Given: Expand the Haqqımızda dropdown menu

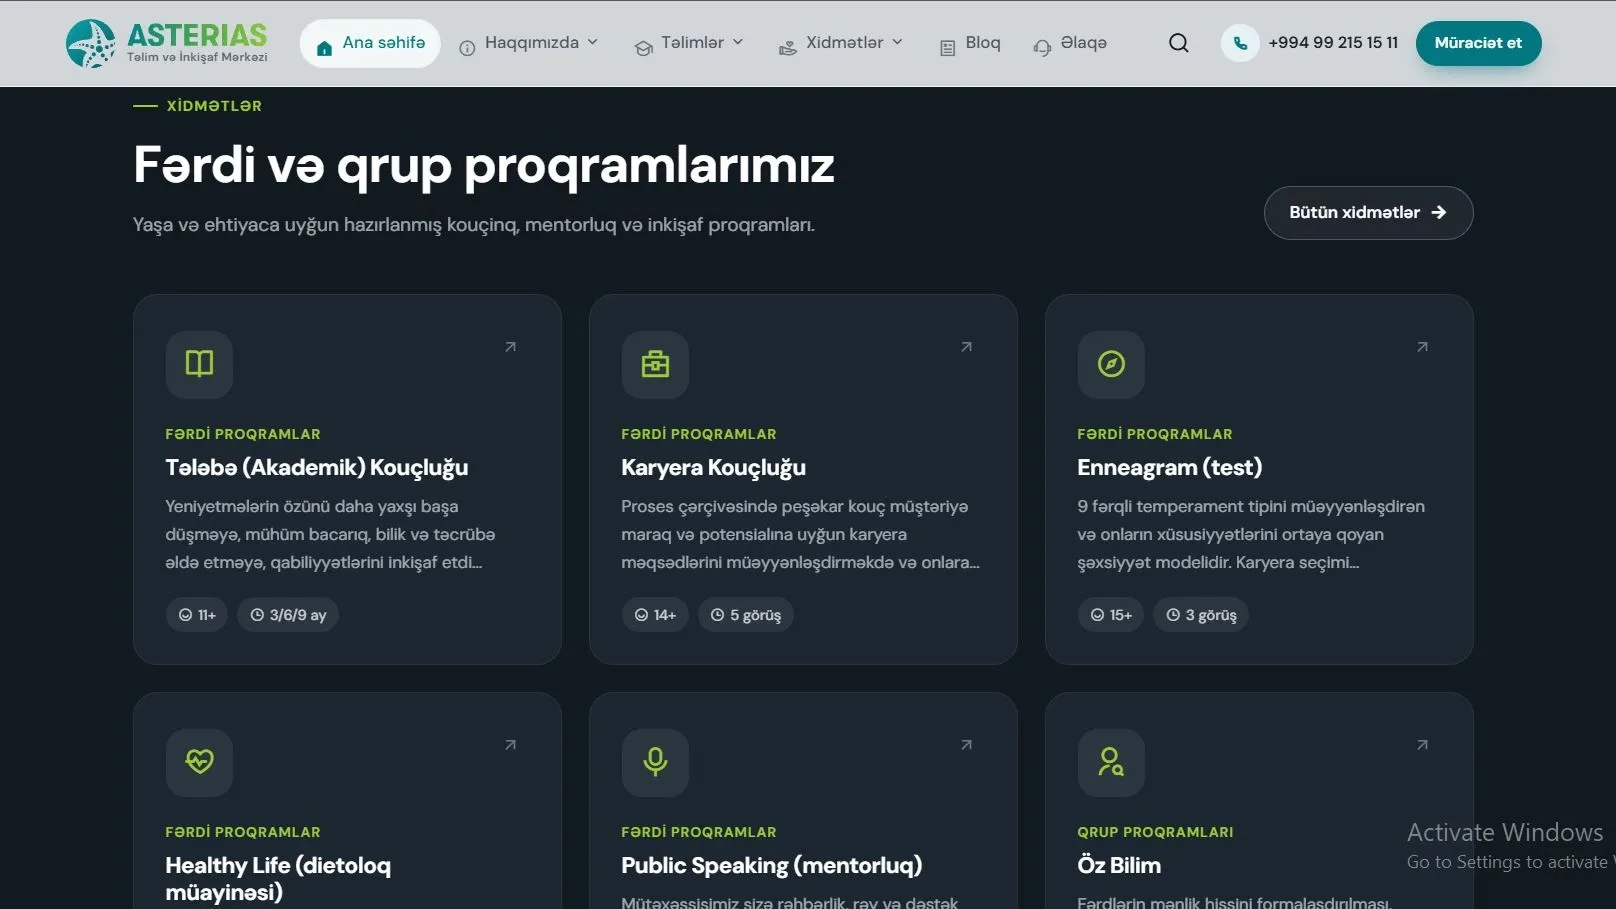Looking at the screenshot, I should pos(529,43).
